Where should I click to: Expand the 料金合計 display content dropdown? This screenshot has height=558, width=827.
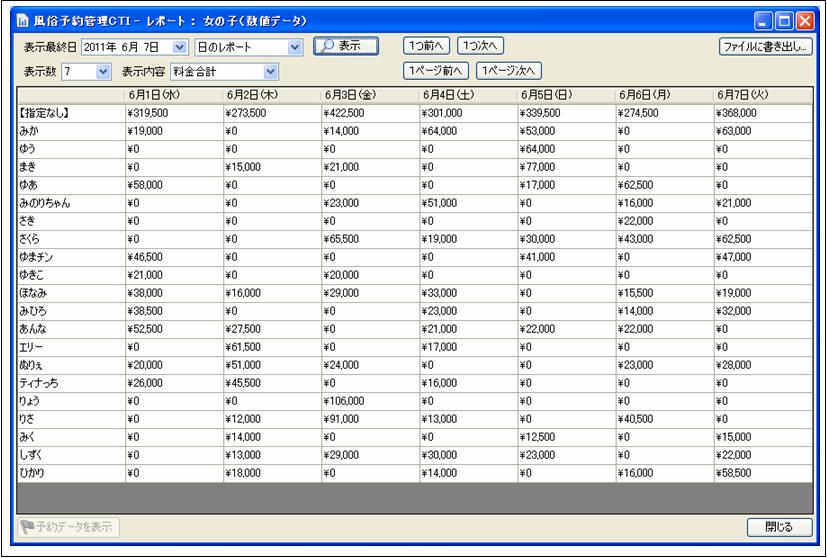270,72
